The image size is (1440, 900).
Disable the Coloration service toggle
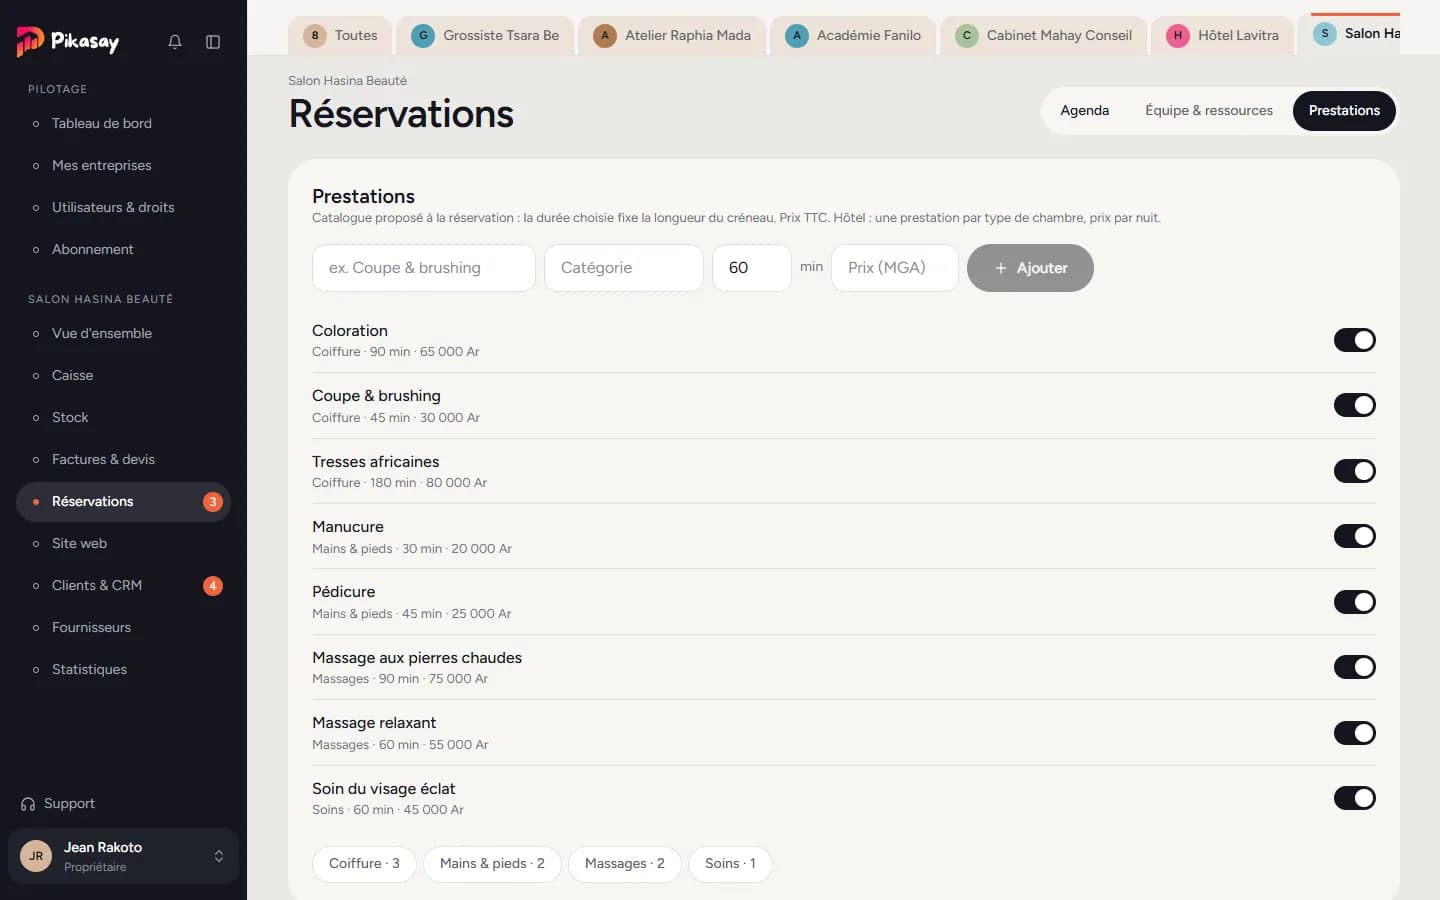1355,340
